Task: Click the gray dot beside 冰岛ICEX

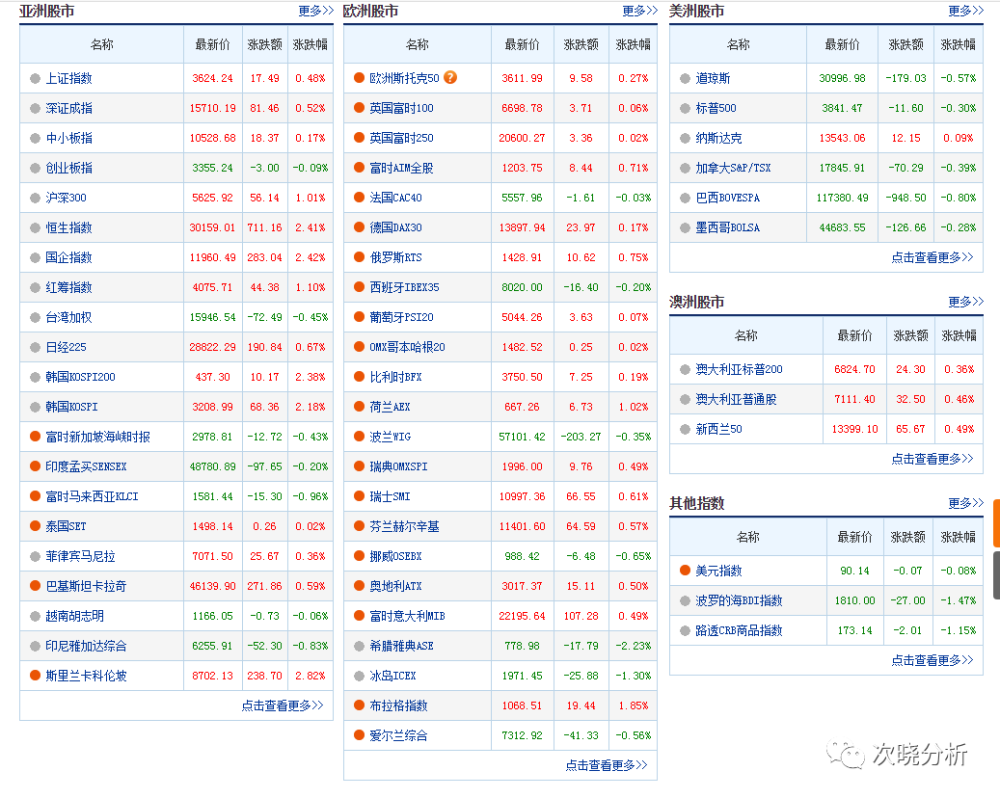Action: pyautogui.click(x=359, y=676)
